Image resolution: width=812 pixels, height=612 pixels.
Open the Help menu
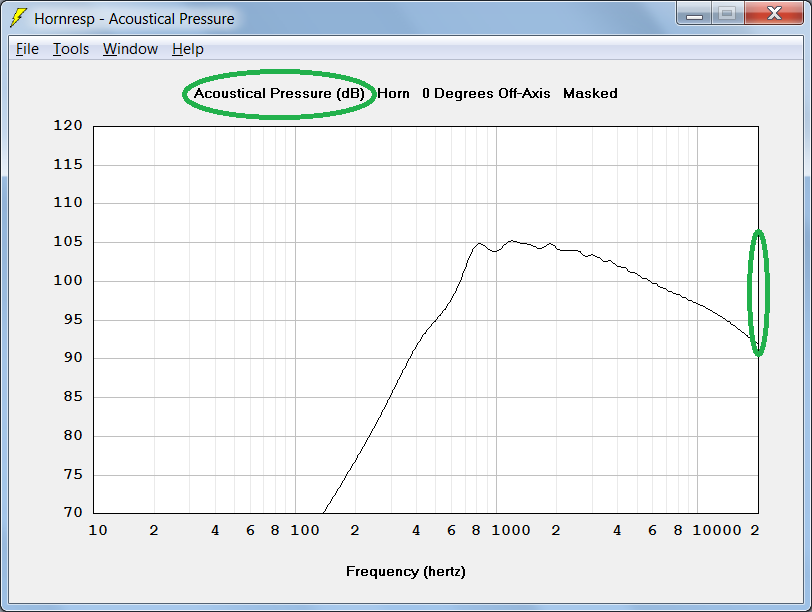pyautogui.click(x=188, y=49)
